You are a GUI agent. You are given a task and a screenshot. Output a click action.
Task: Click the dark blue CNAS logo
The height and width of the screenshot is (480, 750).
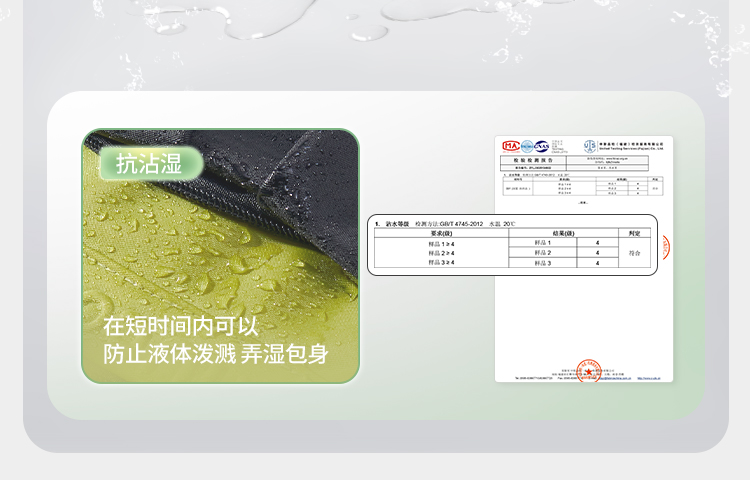coord(541,146)
